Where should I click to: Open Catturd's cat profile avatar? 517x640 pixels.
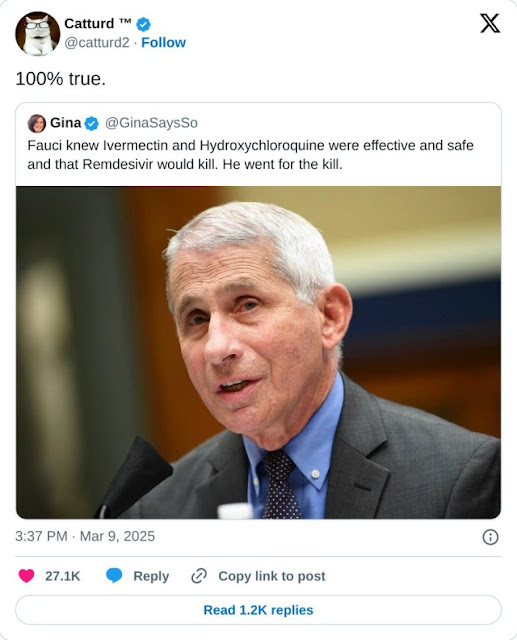tap(38, 33)
